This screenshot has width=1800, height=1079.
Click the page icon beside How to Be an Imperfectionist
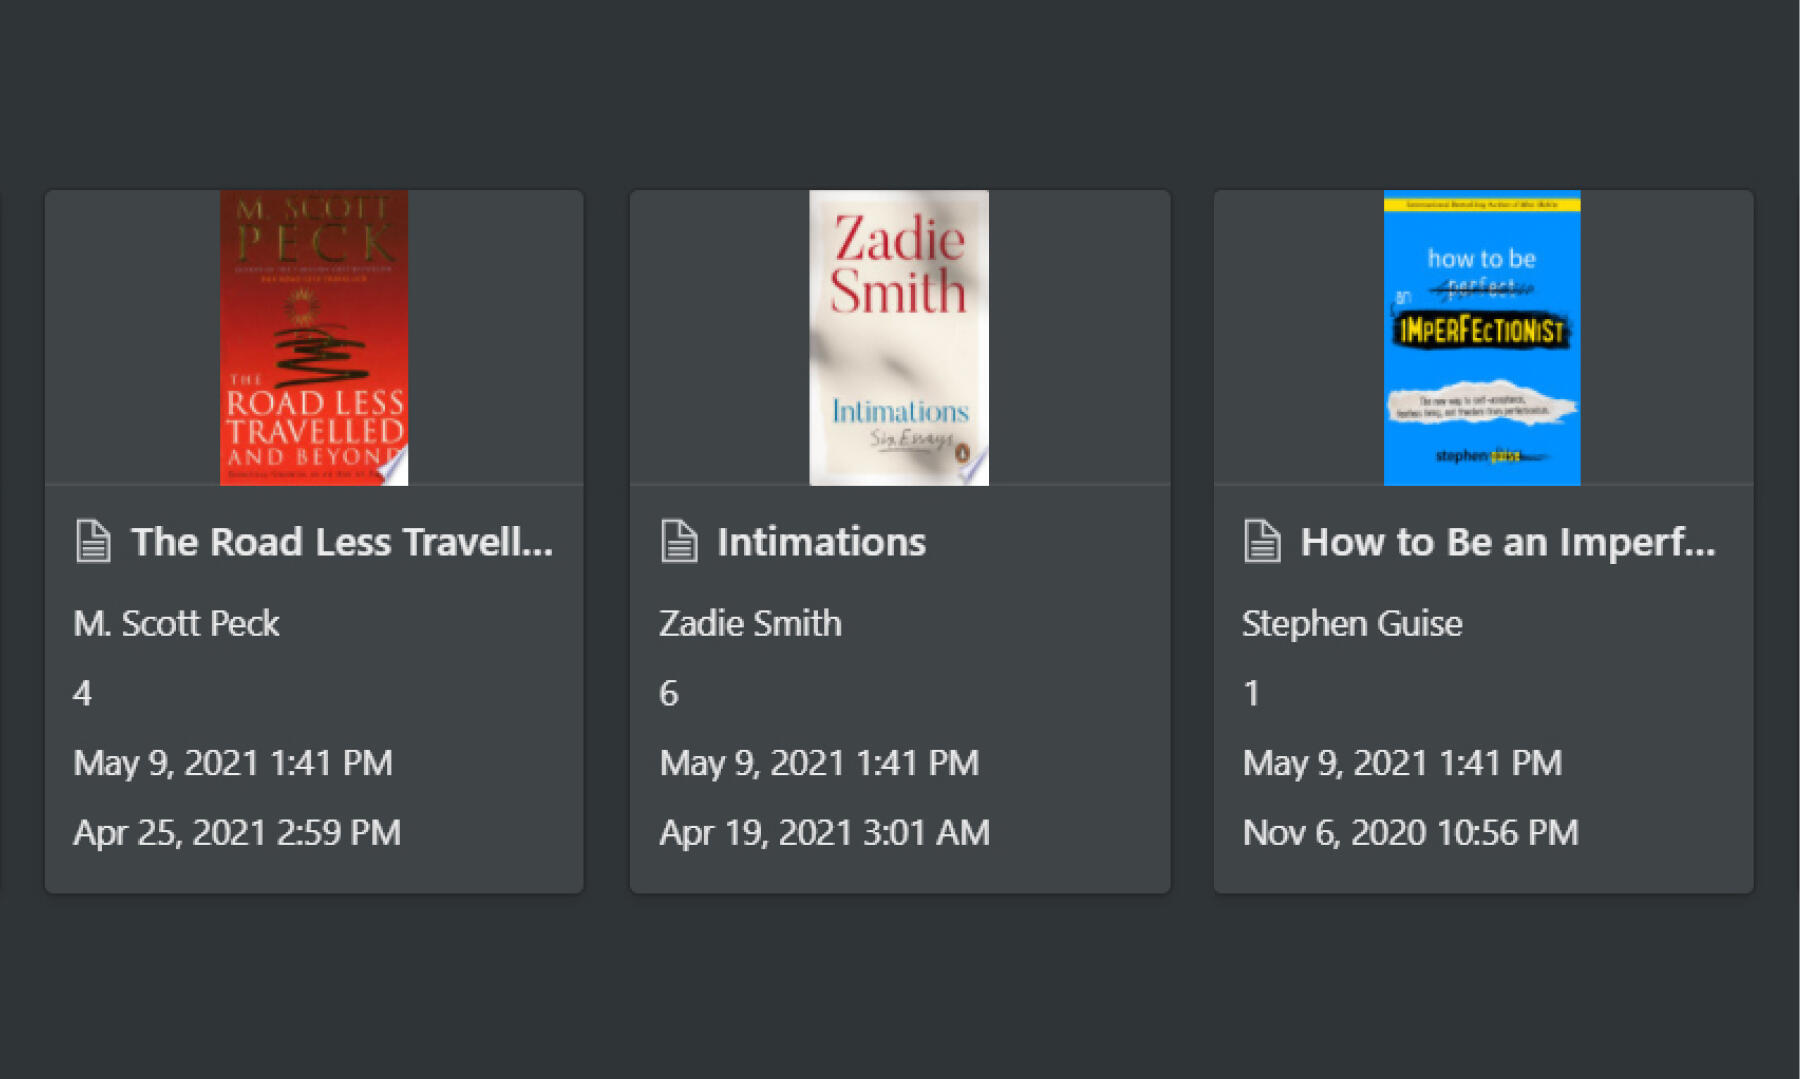[1262, 541]
